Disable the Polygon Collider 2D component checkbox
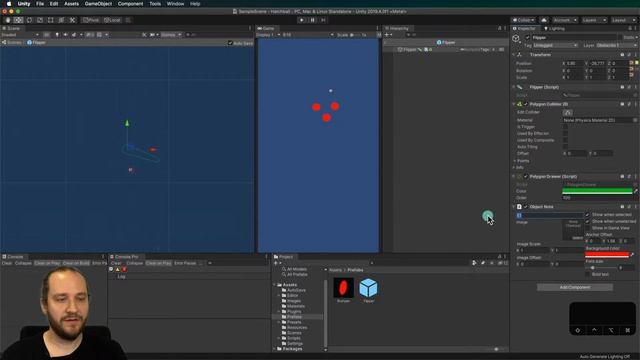Viewport: 640px width, 360px height. coord(526,104)
